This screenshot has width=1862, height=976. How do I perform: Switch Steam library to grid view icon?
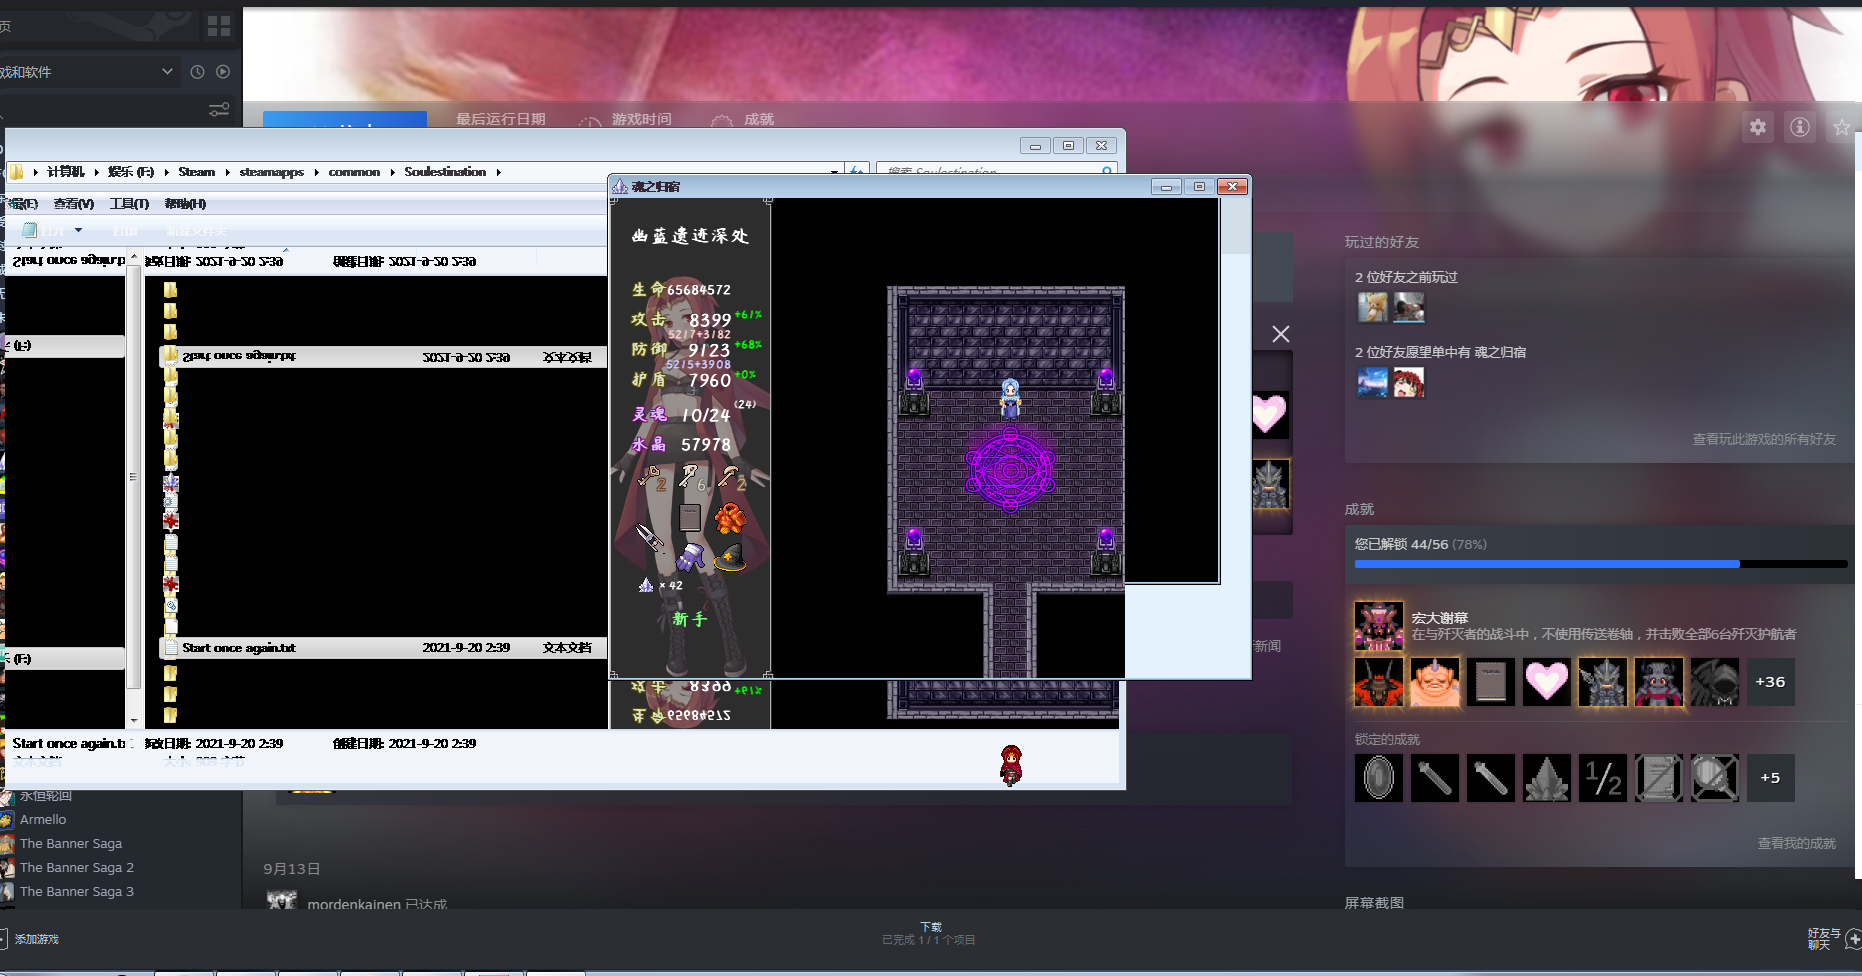coord(219,26)
